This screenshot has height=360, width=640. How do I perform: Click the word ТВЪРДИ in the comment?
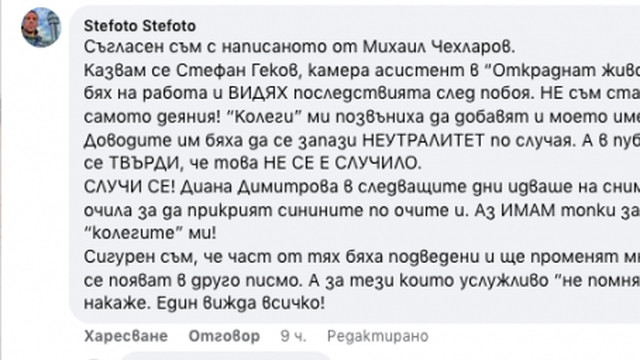(144, 164)
